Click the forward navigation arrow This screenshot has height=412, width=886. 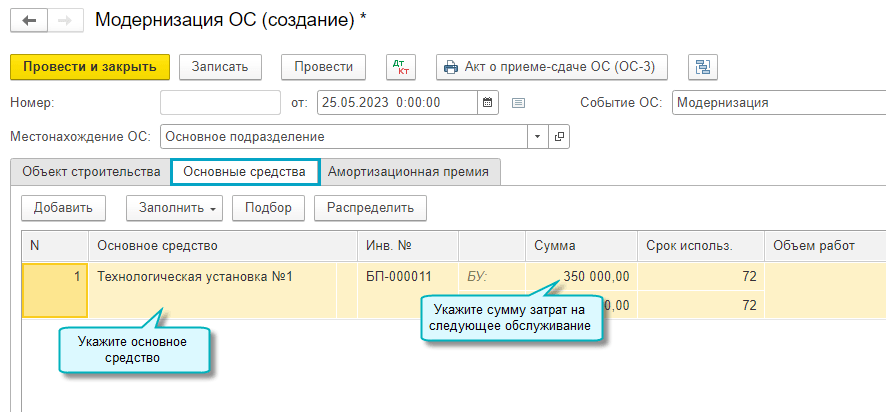point(63,21)
